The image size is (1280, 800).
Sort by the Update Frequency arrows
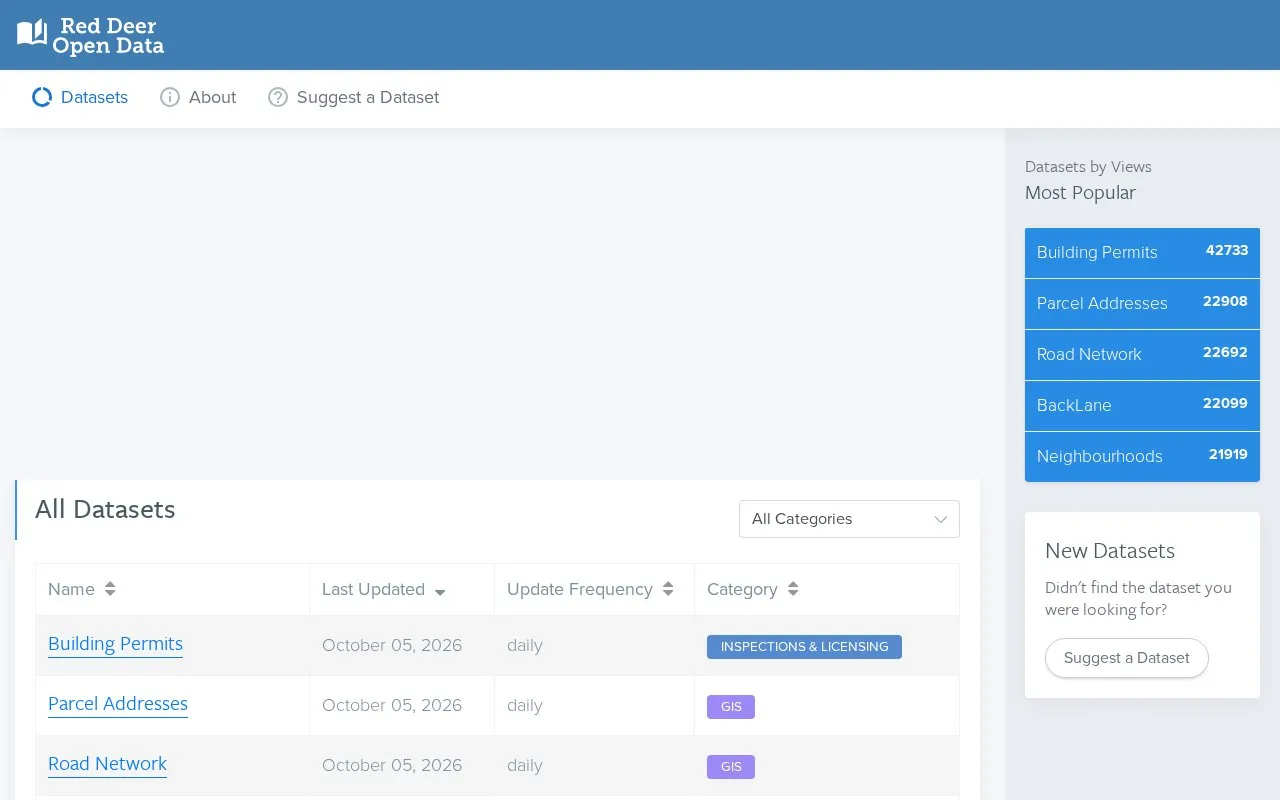668,589
